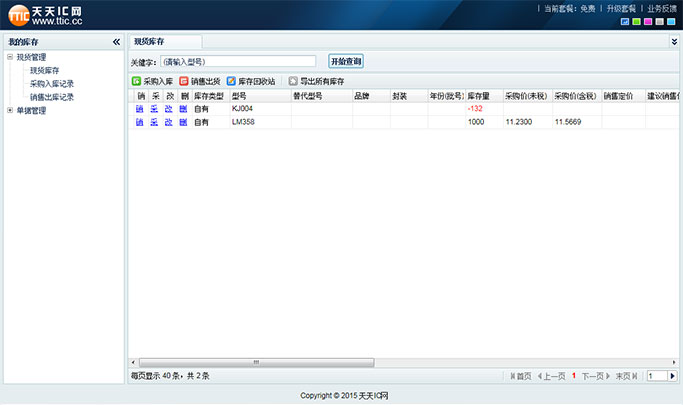Select the green theme color swatch
Image resolution: width=683 pixels, height=405 pixels.
[637, 21]
